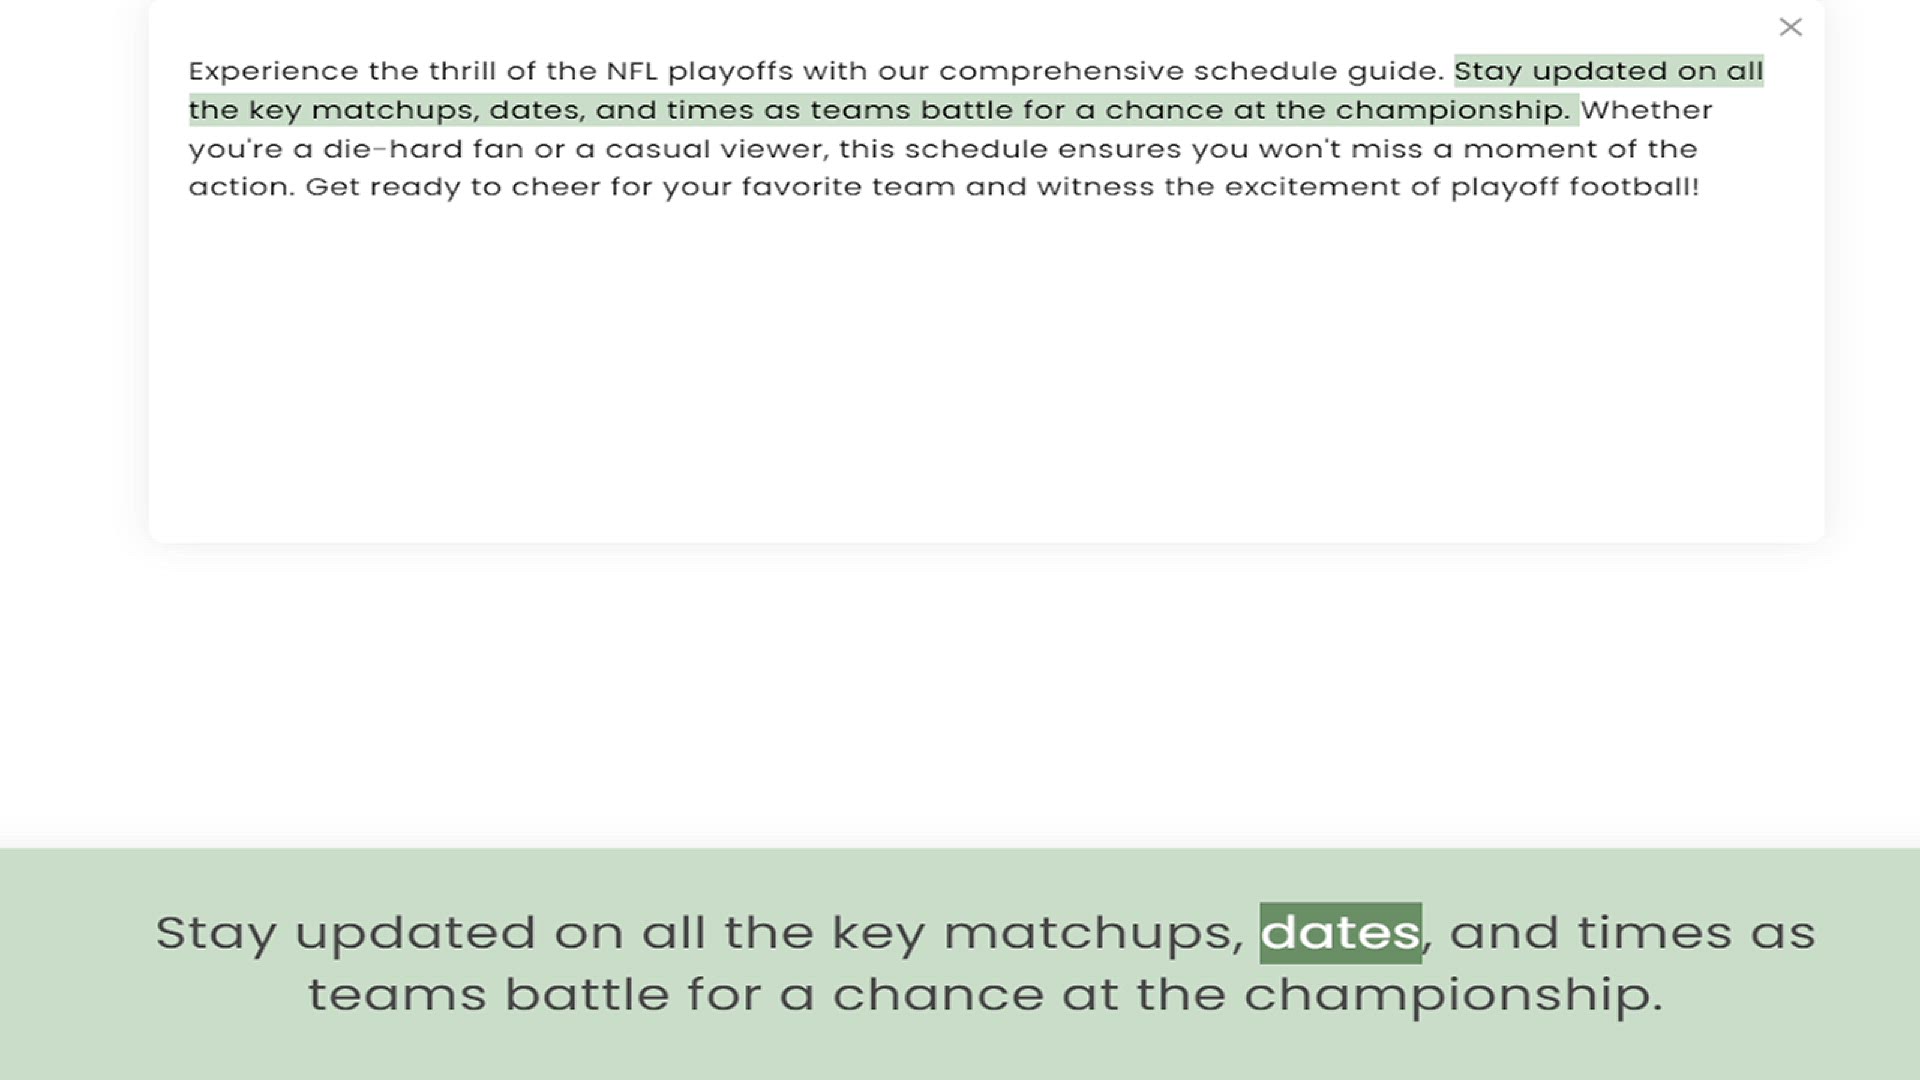1920x1080 pixels.
Task: Click "comprehensive" in the paragraph's first line
Action: tap(1061, 71)
